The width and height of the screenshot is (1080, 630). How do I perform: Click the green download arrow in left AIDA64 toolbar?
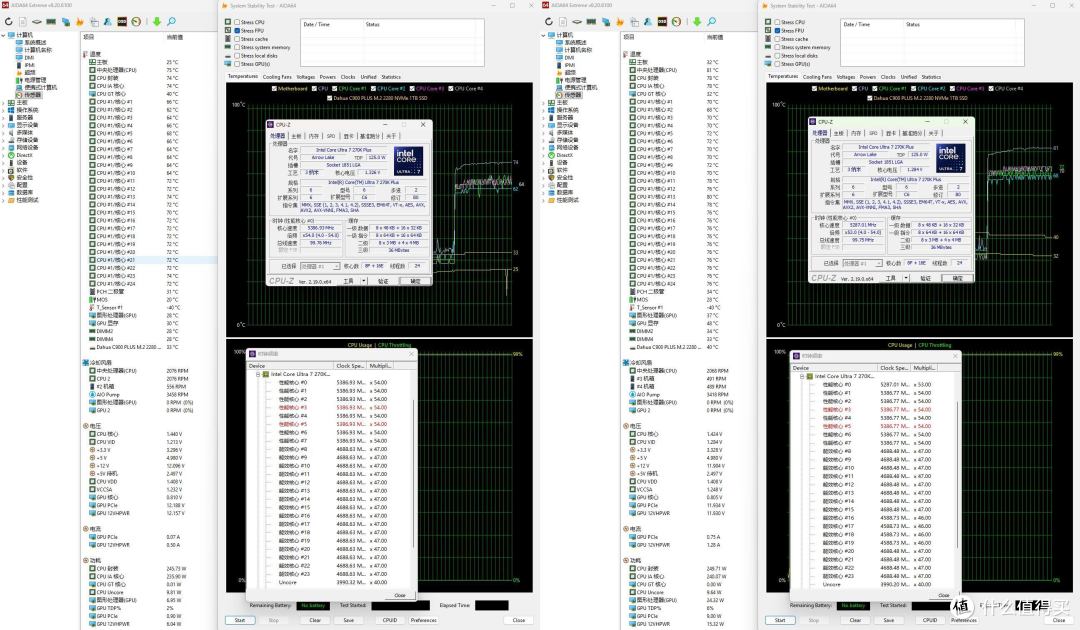pyautogui.click(x=157, y=21)
